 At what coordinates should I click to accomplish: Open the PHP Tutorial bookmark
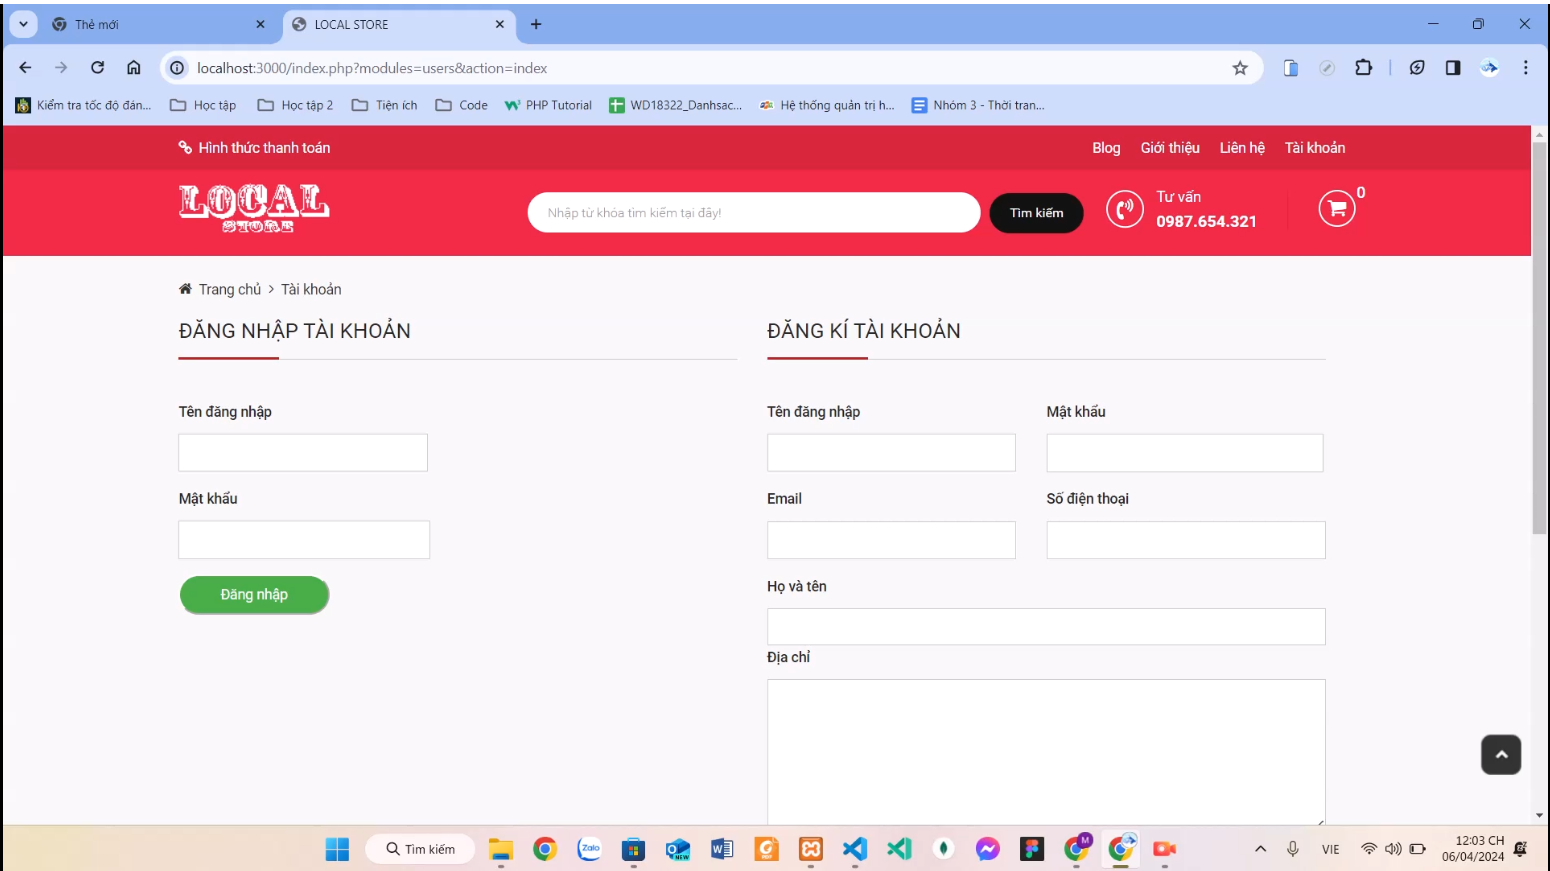548,105
